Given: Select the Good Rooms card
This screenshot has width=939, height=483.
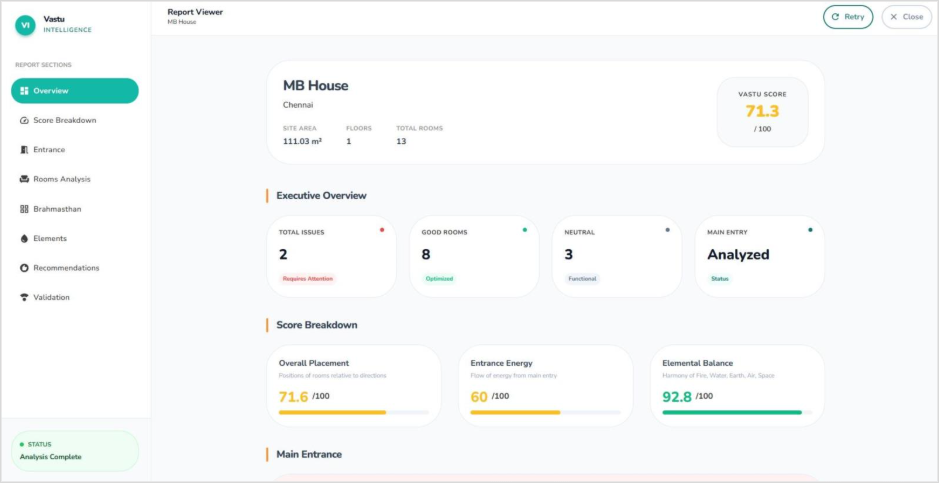Looking at the screenshot, I should (x=474, y=256).
